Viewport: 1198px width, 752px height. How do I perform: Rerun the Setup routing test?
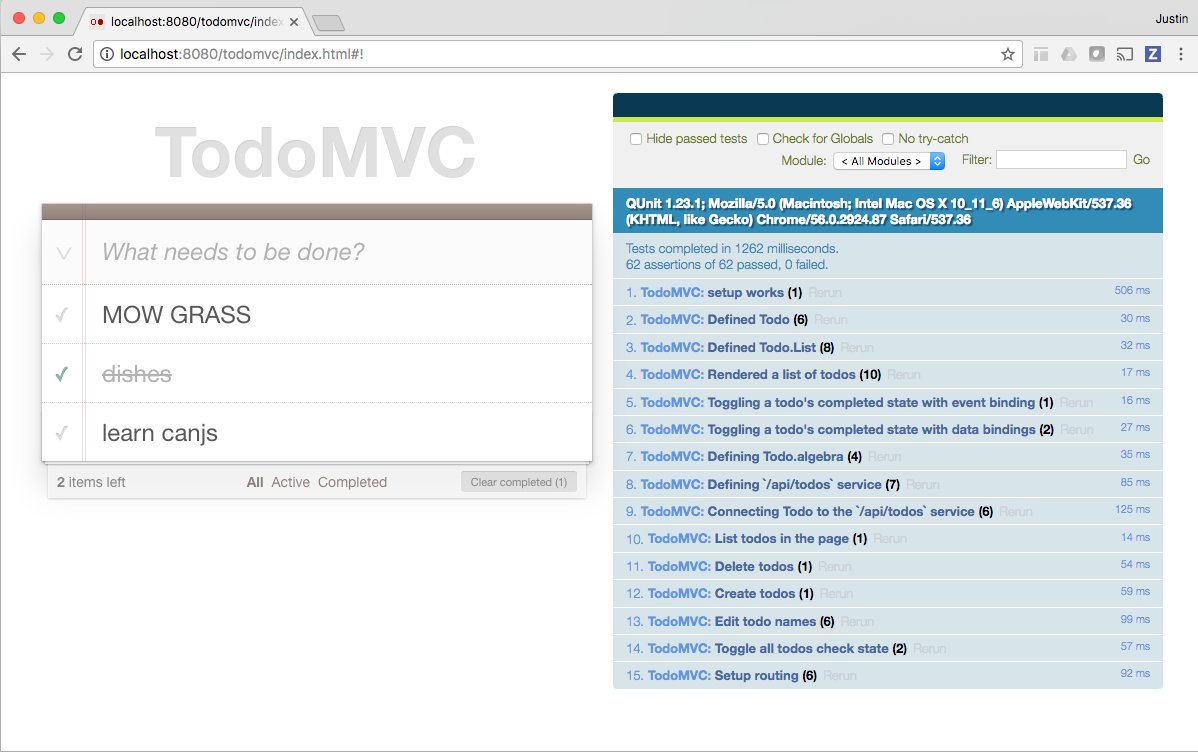click(840, 676)
